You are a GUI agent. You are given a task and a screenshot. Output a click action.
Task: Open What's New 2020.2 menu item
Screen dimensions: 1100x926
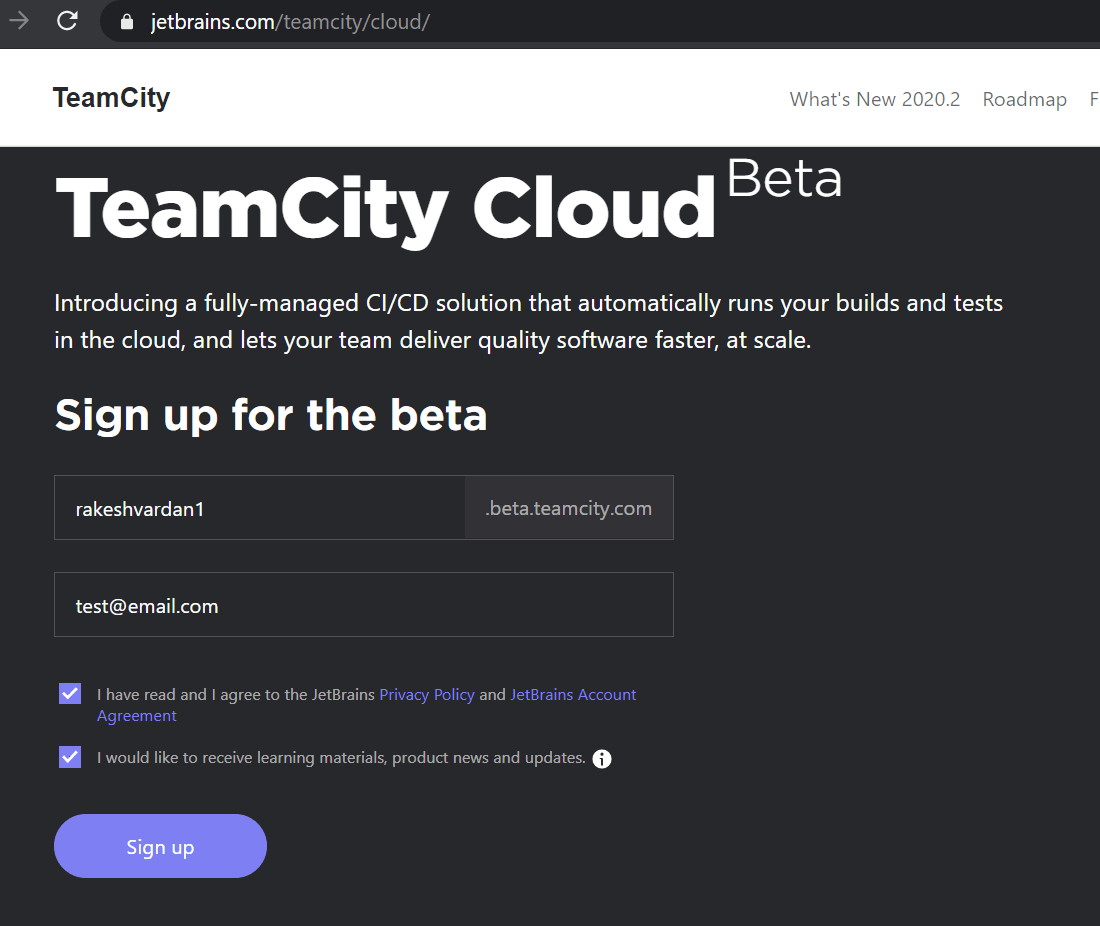874,99
